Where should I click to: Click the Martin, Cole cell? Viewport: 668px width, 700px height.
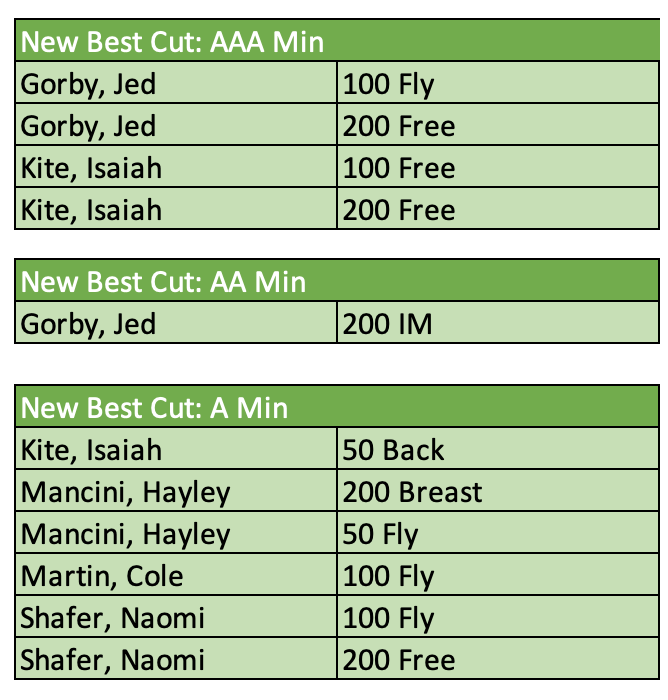(102, 576)
